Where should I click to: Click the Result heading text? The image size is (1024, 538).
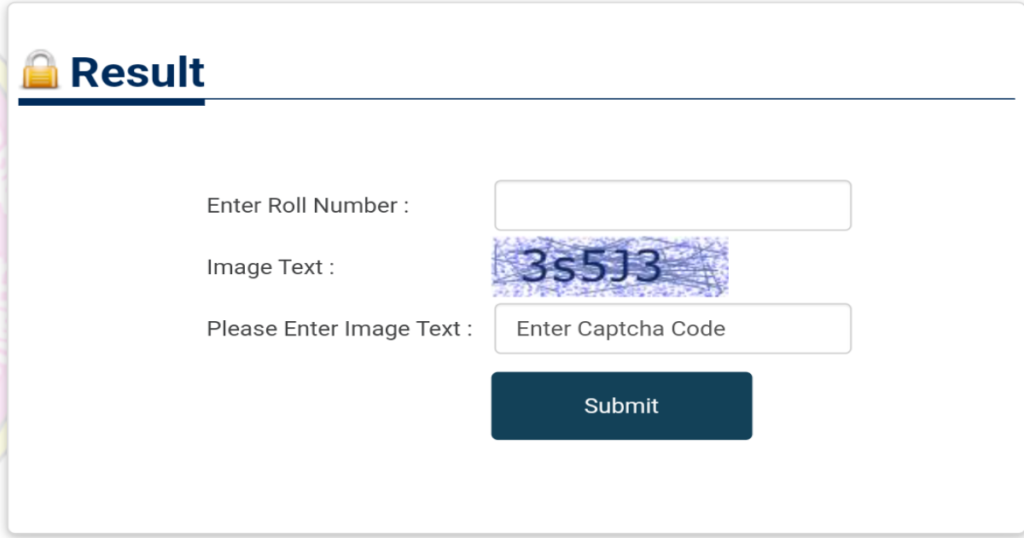[137, 72]
